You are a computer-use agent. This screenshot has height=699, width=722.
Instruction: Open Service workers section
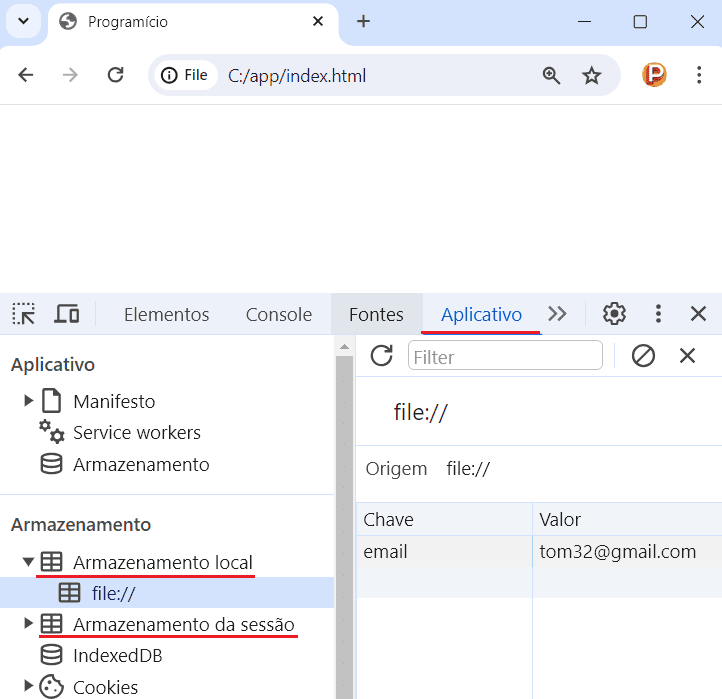click(x=136, y=433)
